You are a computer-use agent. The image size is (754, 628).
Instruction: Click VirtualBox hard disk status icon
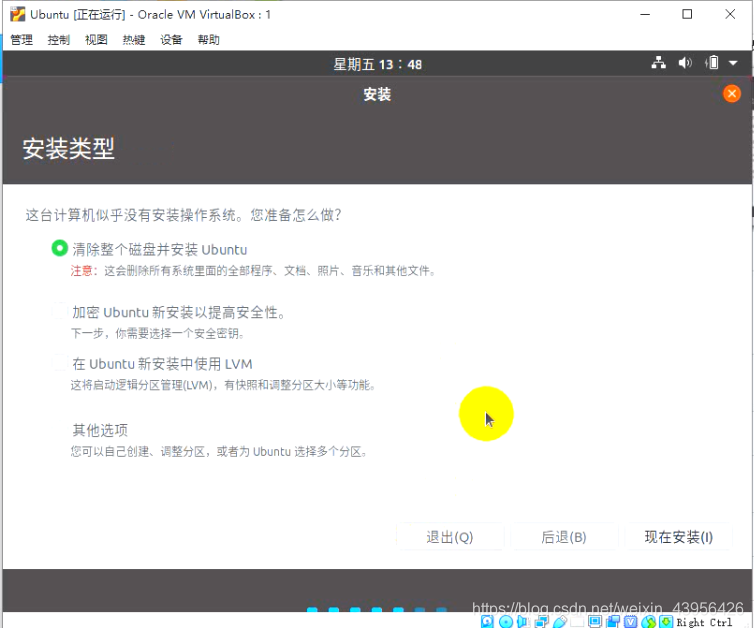coord(487,621)
